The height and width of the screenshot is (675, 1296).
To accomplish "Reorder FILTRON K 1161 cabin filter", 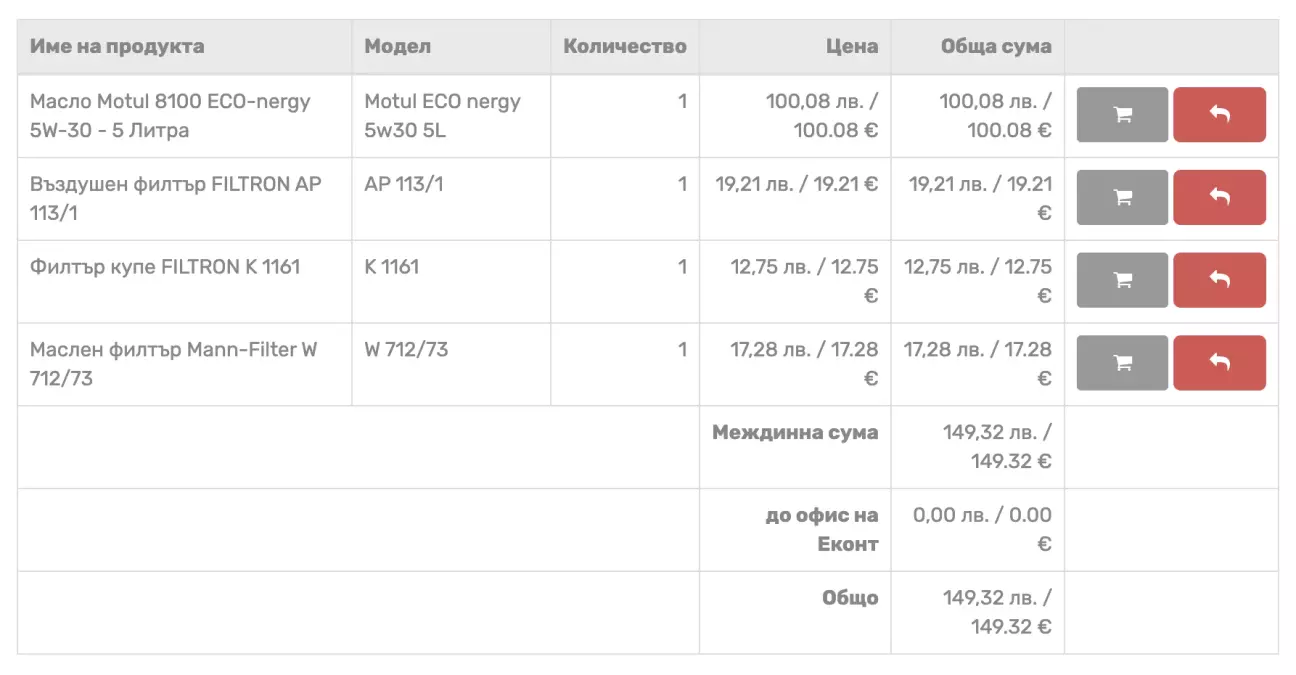I will [x=1122, y=281].
